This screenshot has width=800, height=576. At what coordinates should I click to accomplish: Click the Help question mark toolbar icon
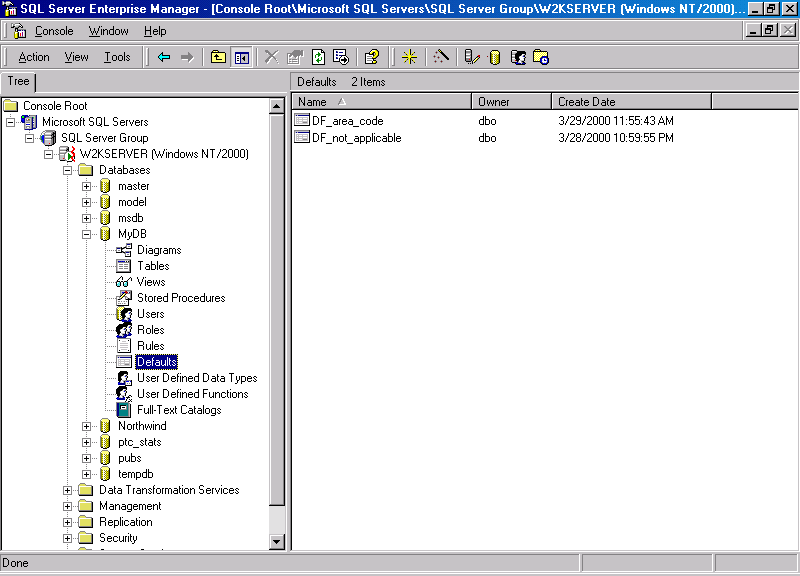(372, 57)
